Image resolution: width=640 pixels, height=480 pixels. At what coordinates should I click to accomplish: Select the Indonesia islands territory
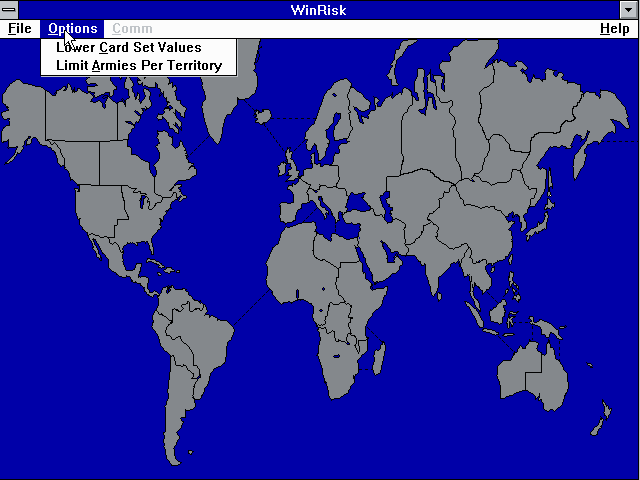(x=500, y=315)
